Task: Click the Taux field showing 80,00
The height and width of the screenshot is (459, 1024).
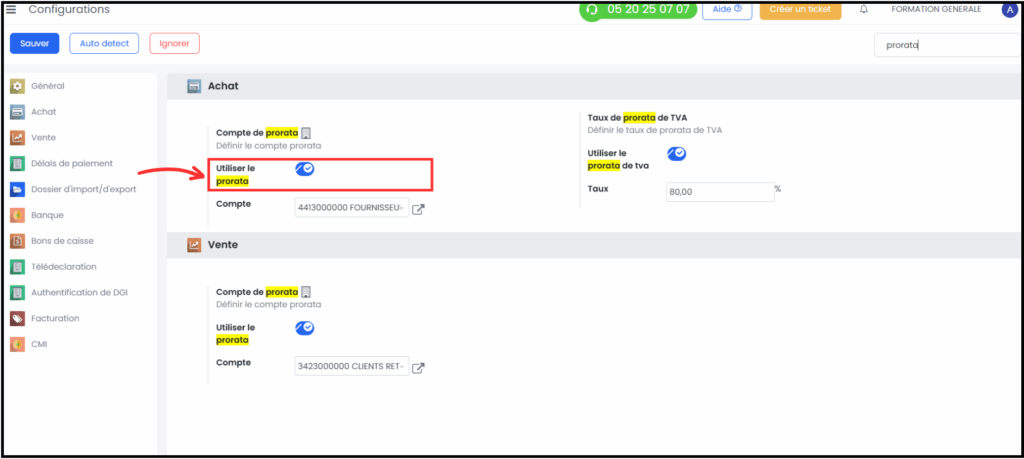Action: click(x=720, y=192)
